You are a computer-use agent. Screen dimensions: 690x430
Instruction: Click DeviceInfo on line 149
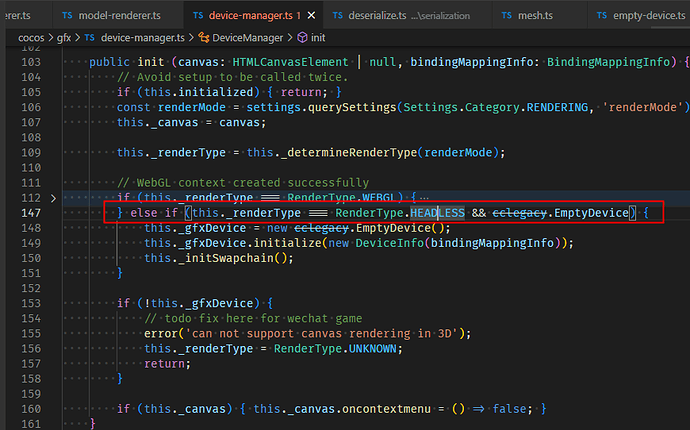389,243
